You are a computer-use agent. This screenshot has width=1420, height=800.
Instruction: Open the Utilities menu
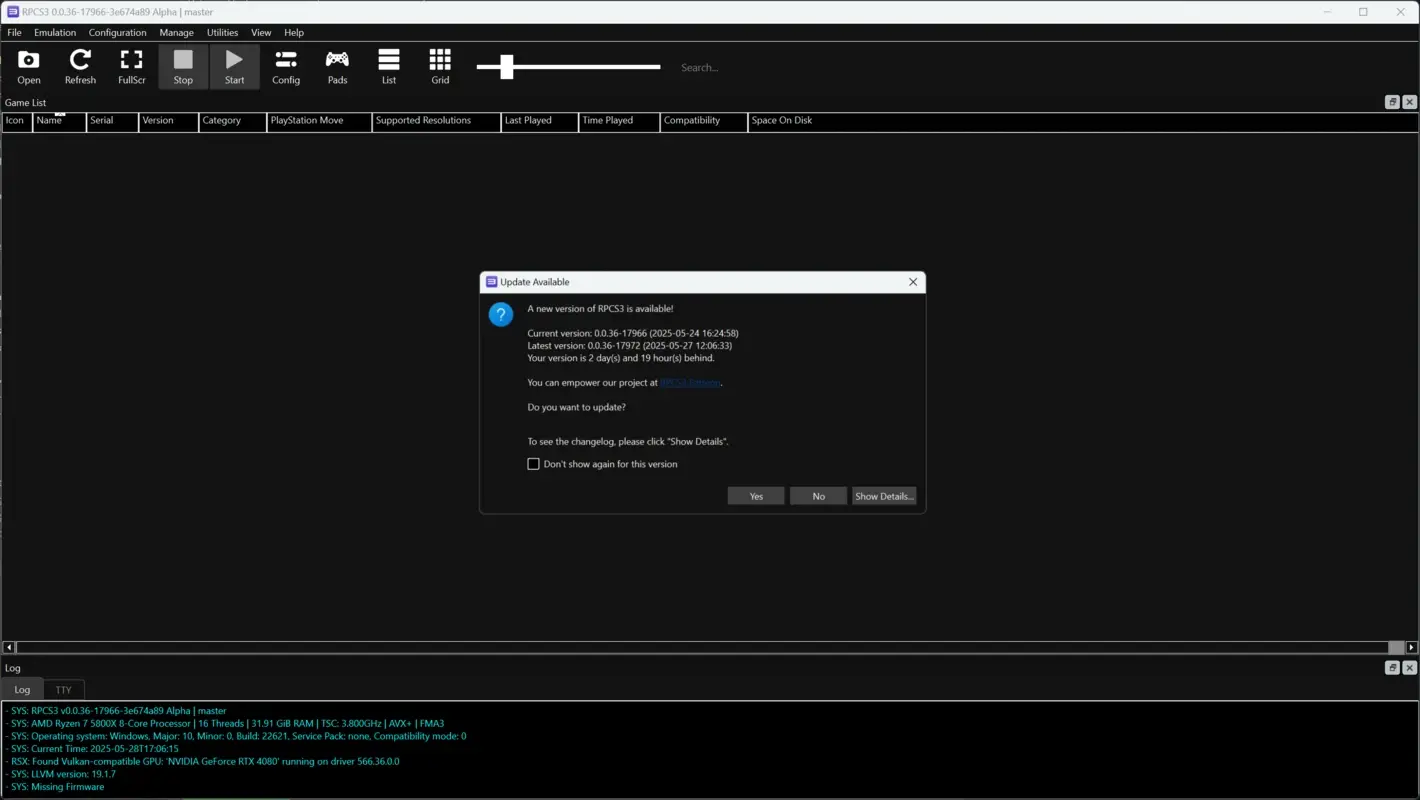coord(222,32)
